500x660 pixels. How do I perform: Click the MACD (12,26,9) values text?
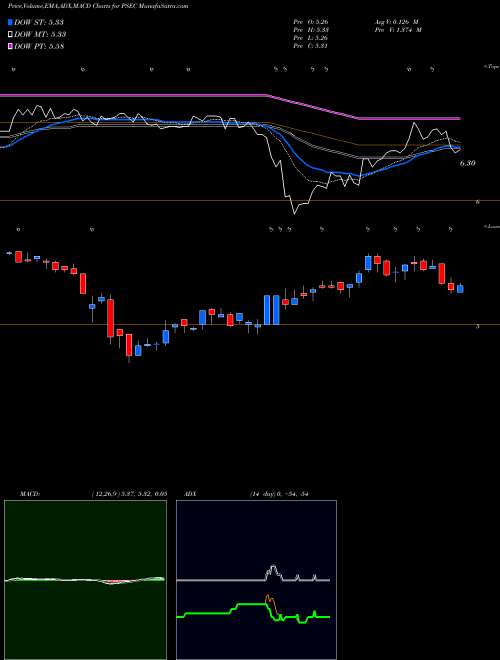tap(129, 494)
